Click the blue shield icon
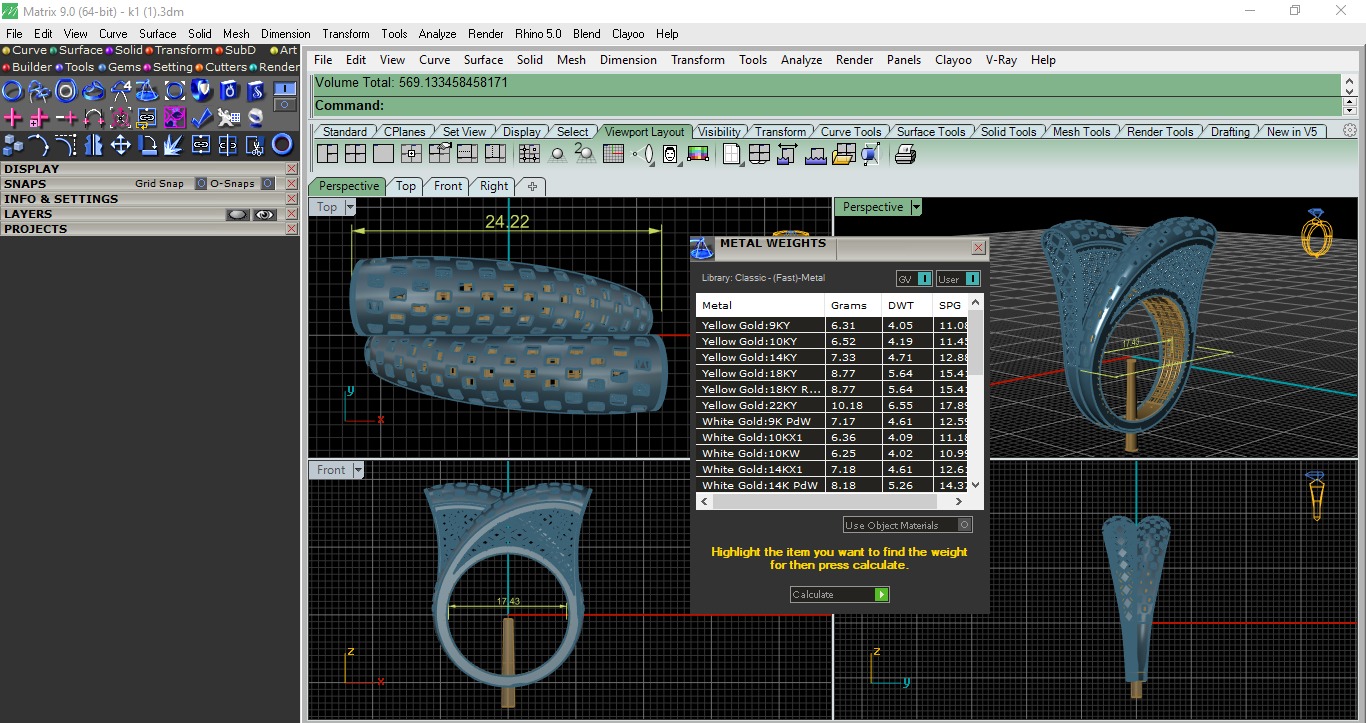The image size is (1366, 723). click(201, 91)
